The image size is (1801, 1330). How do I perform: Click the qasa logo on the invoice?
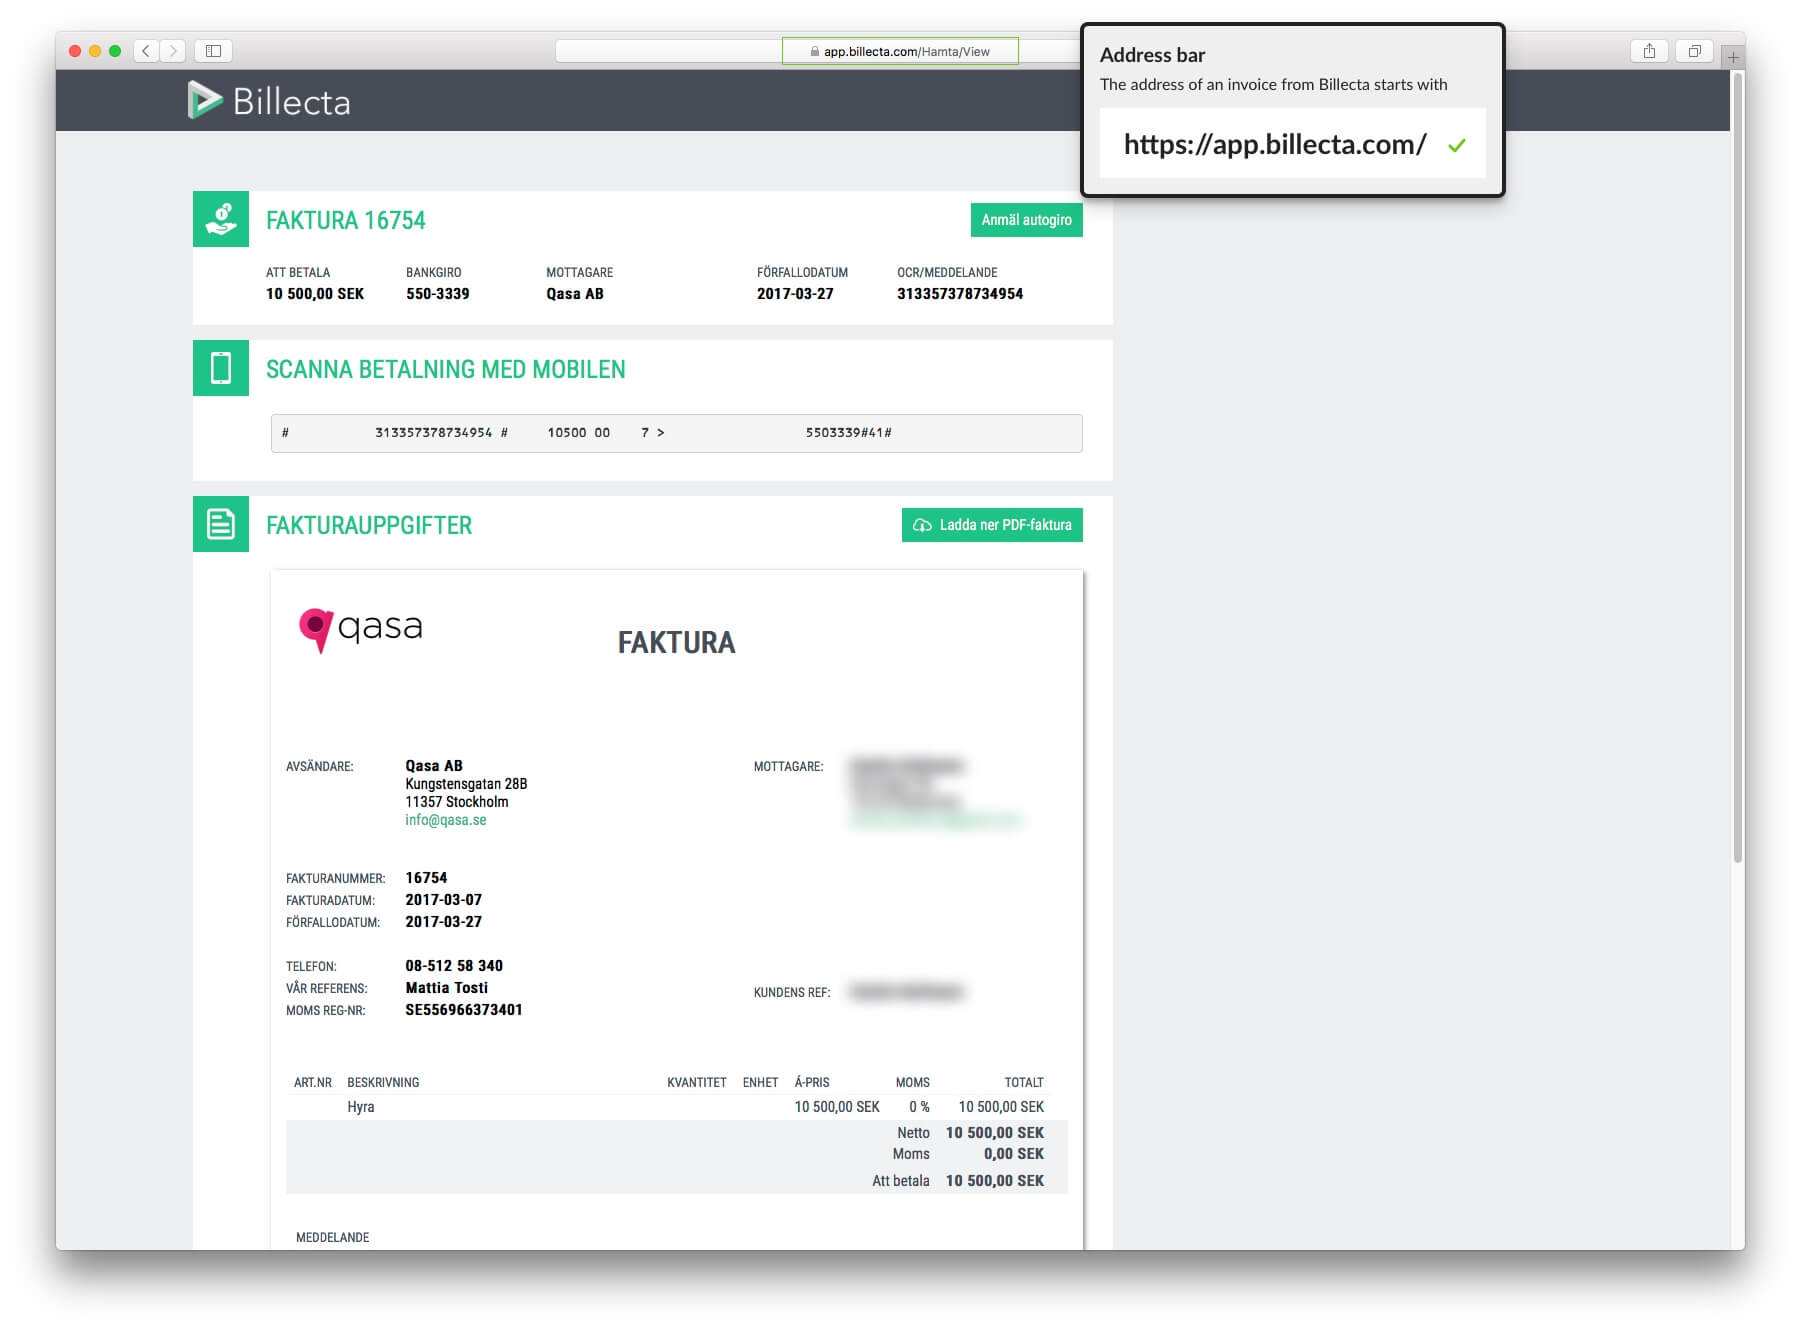coord(361,630)
